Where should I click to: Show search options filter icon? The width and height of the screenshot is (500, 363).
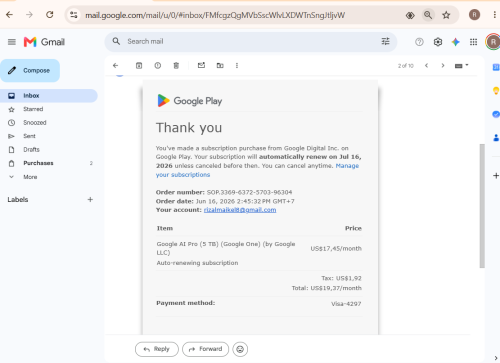tap(385, 41)
